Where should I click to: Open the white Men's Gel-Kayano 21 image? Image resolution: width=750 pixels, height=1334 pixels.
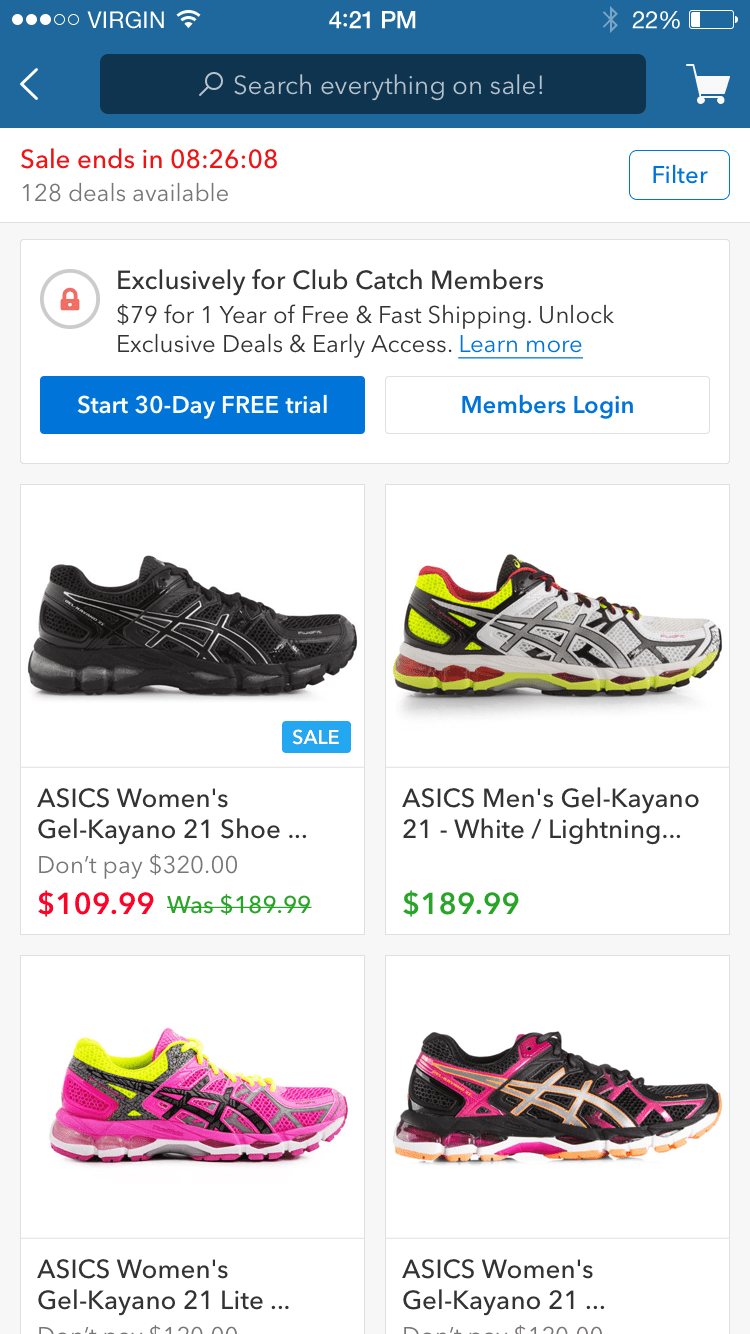(557, 626)
